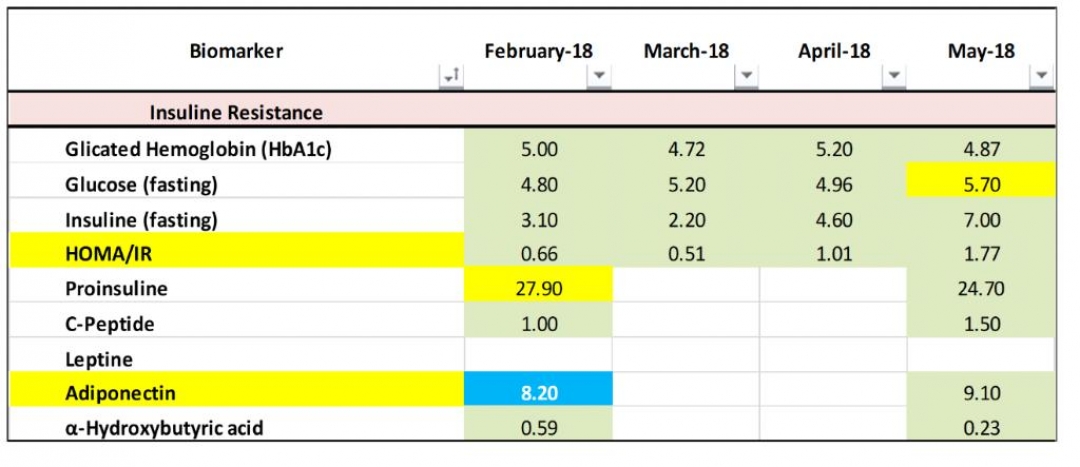
Task: Select April-18 HOMA/IR value 1.01
Action: click(x=833, y=254)
